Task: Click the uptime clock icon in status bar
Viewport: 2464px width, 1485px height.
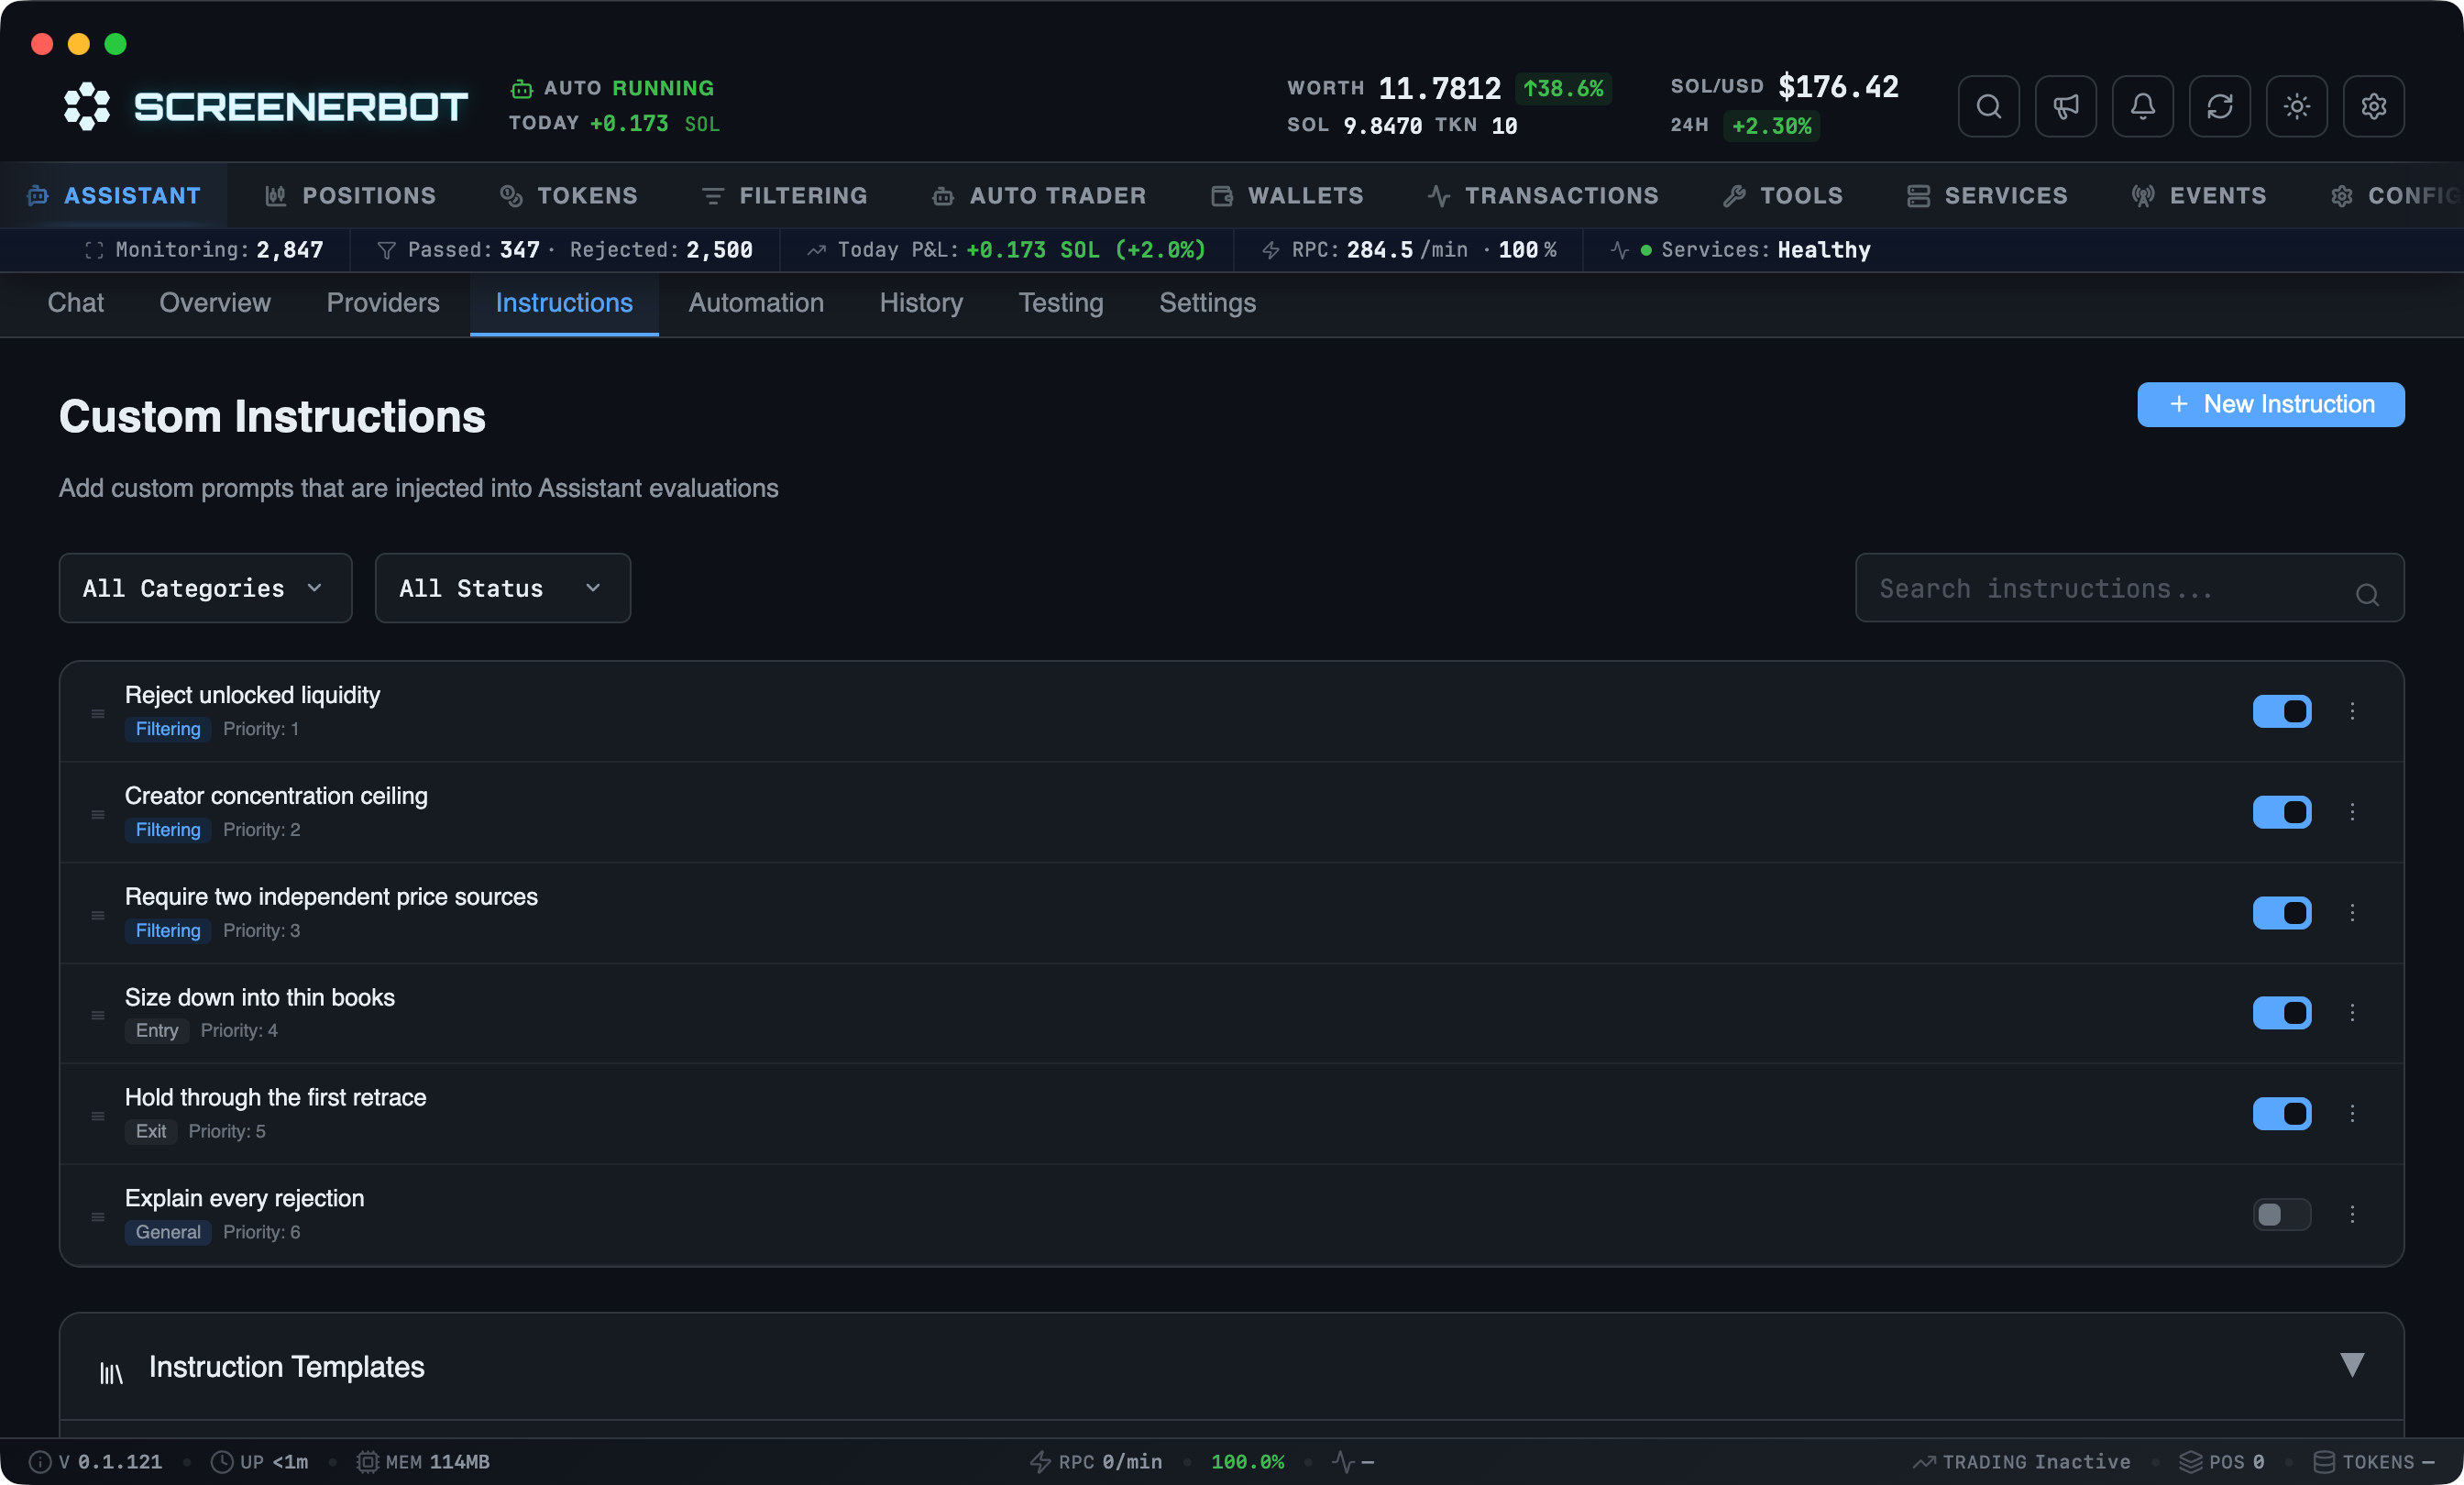Action: [x=222, y=1462]
